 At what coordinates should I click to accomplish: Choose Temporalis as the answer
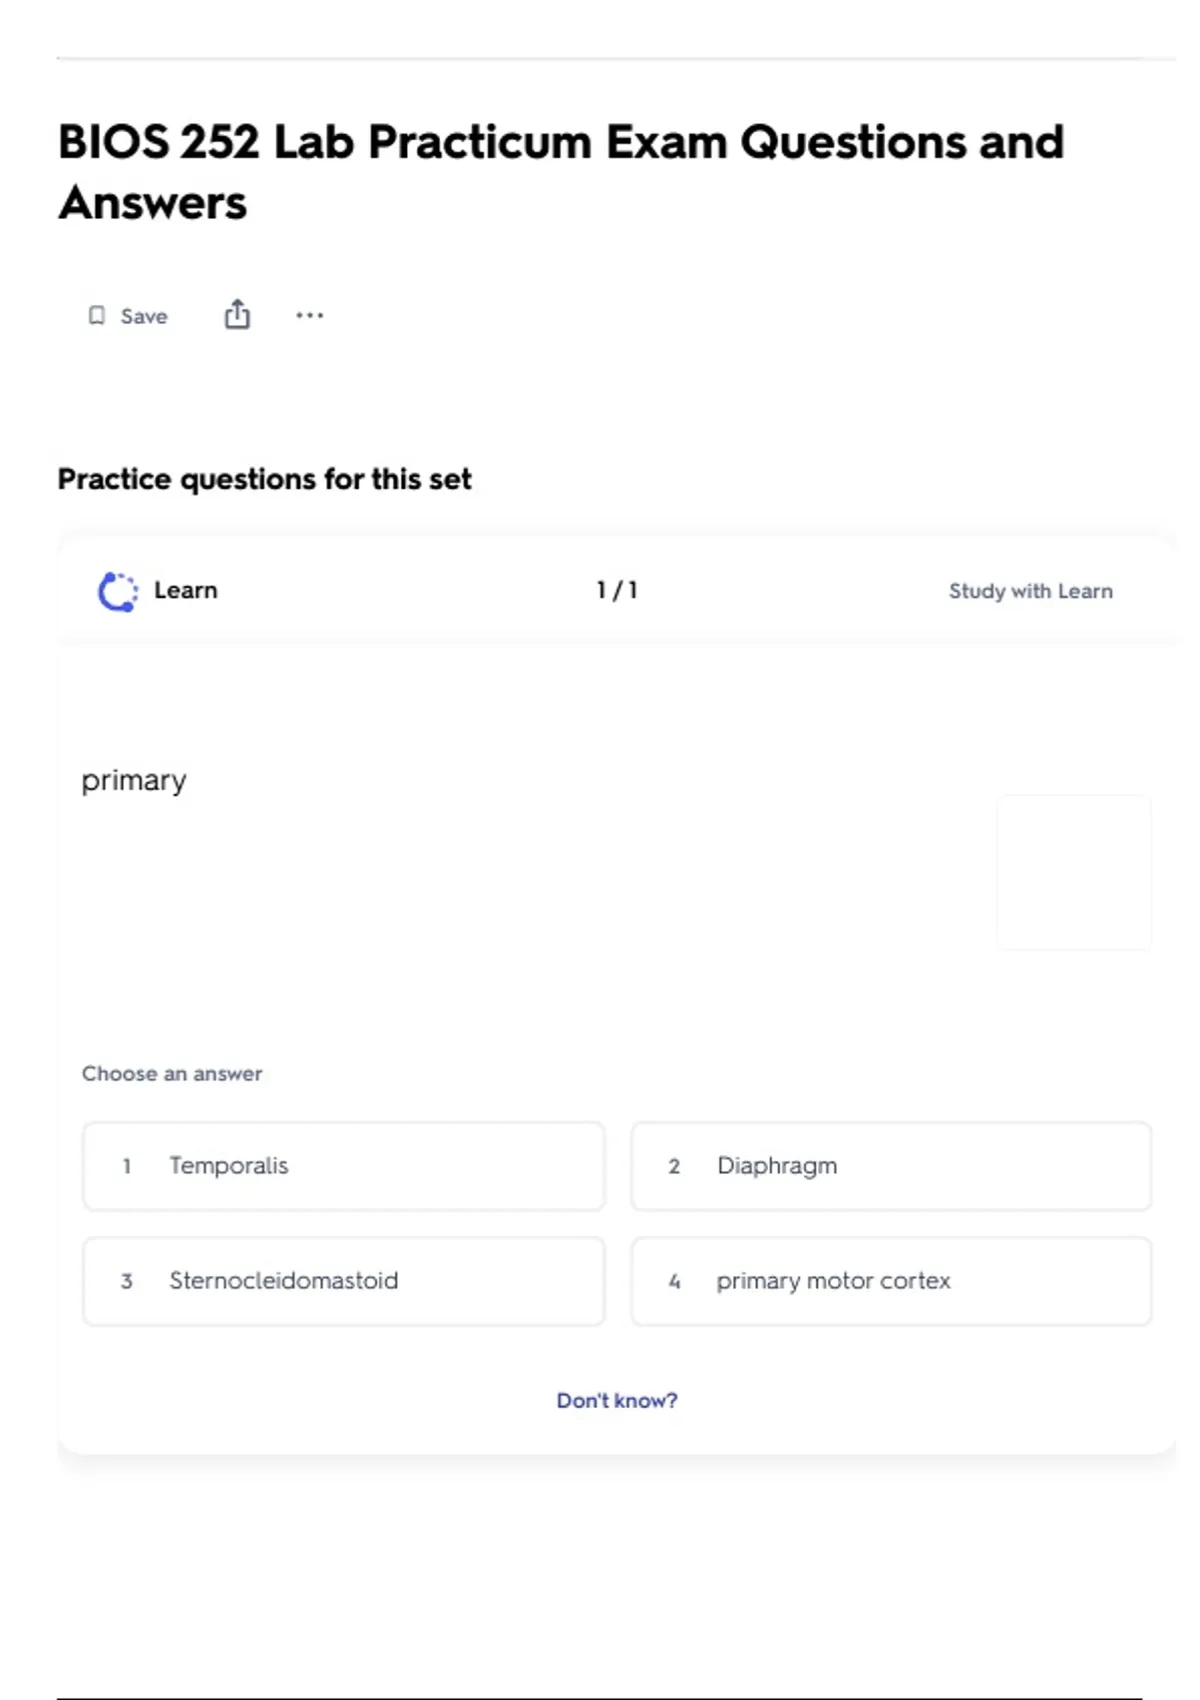229,1166
